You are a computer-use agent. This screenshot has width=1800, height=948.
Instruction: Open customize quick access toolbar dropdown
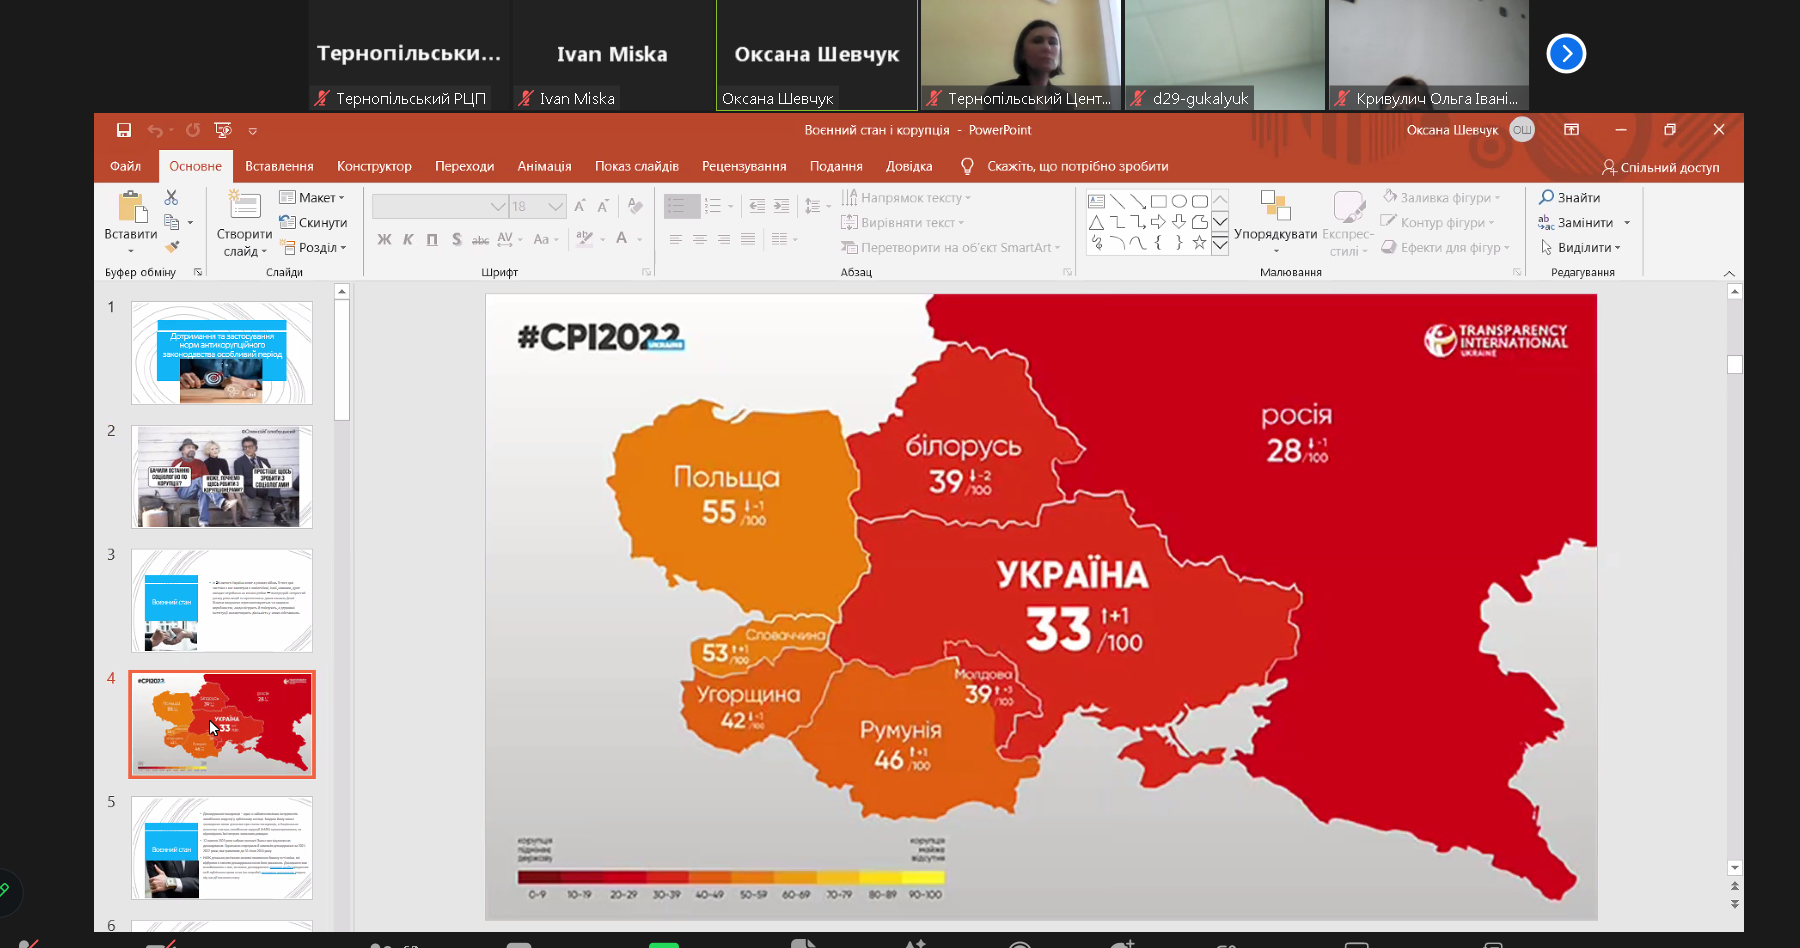pyautogui.click(x=253, y=131)
